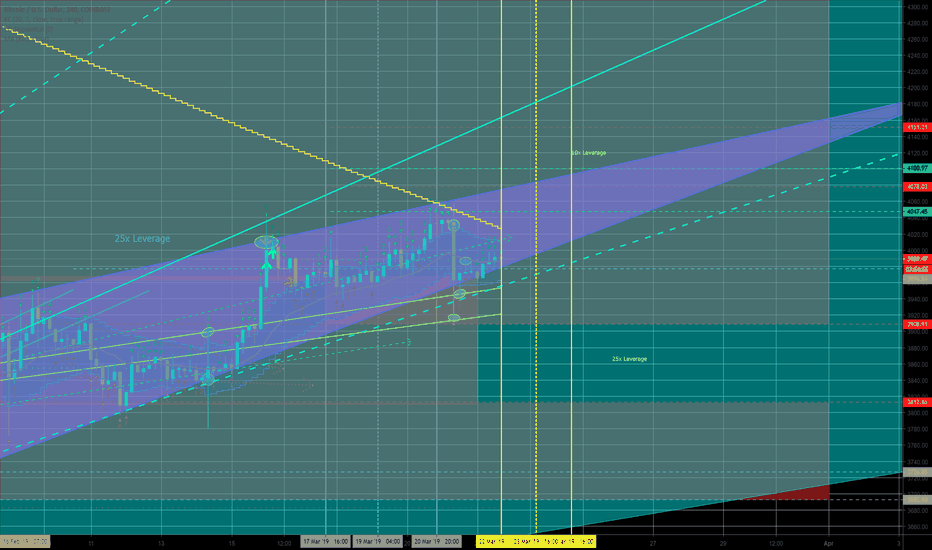Screen dimensions: 932x550
Task: Click the 3660.00 price scale value
Action: pyautogui.click(x=918, y=527)
